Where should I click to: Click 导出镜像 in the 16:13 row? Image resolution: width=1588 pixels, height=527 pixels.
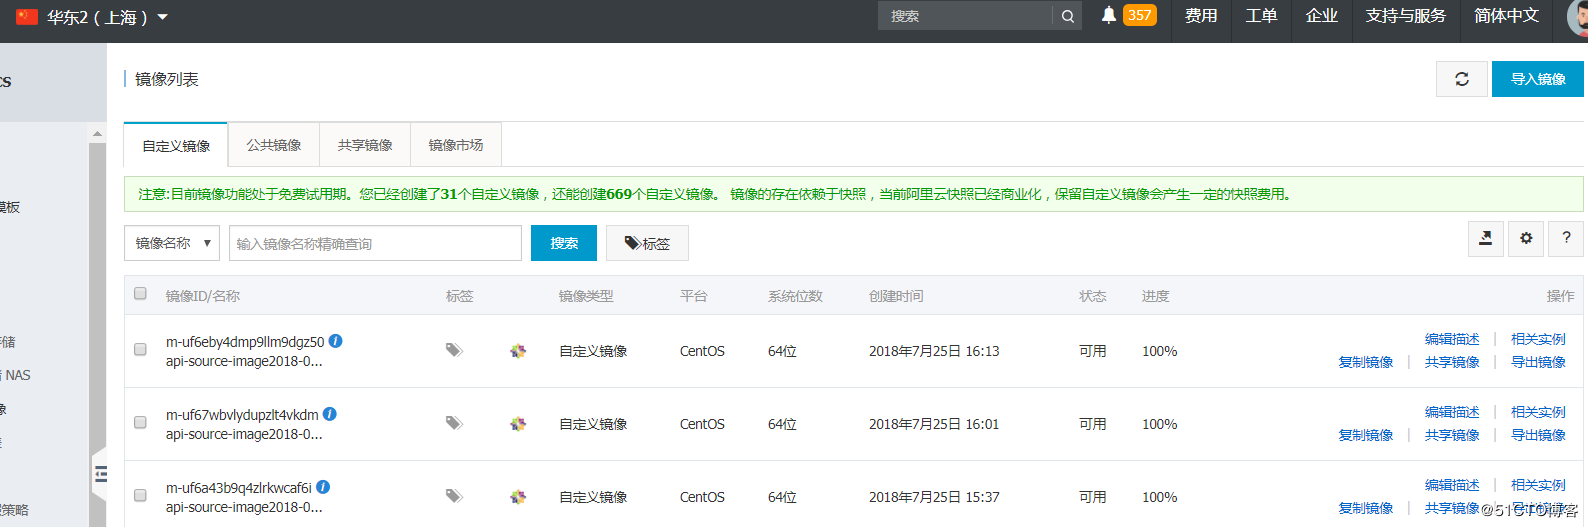coord(1538,362)
